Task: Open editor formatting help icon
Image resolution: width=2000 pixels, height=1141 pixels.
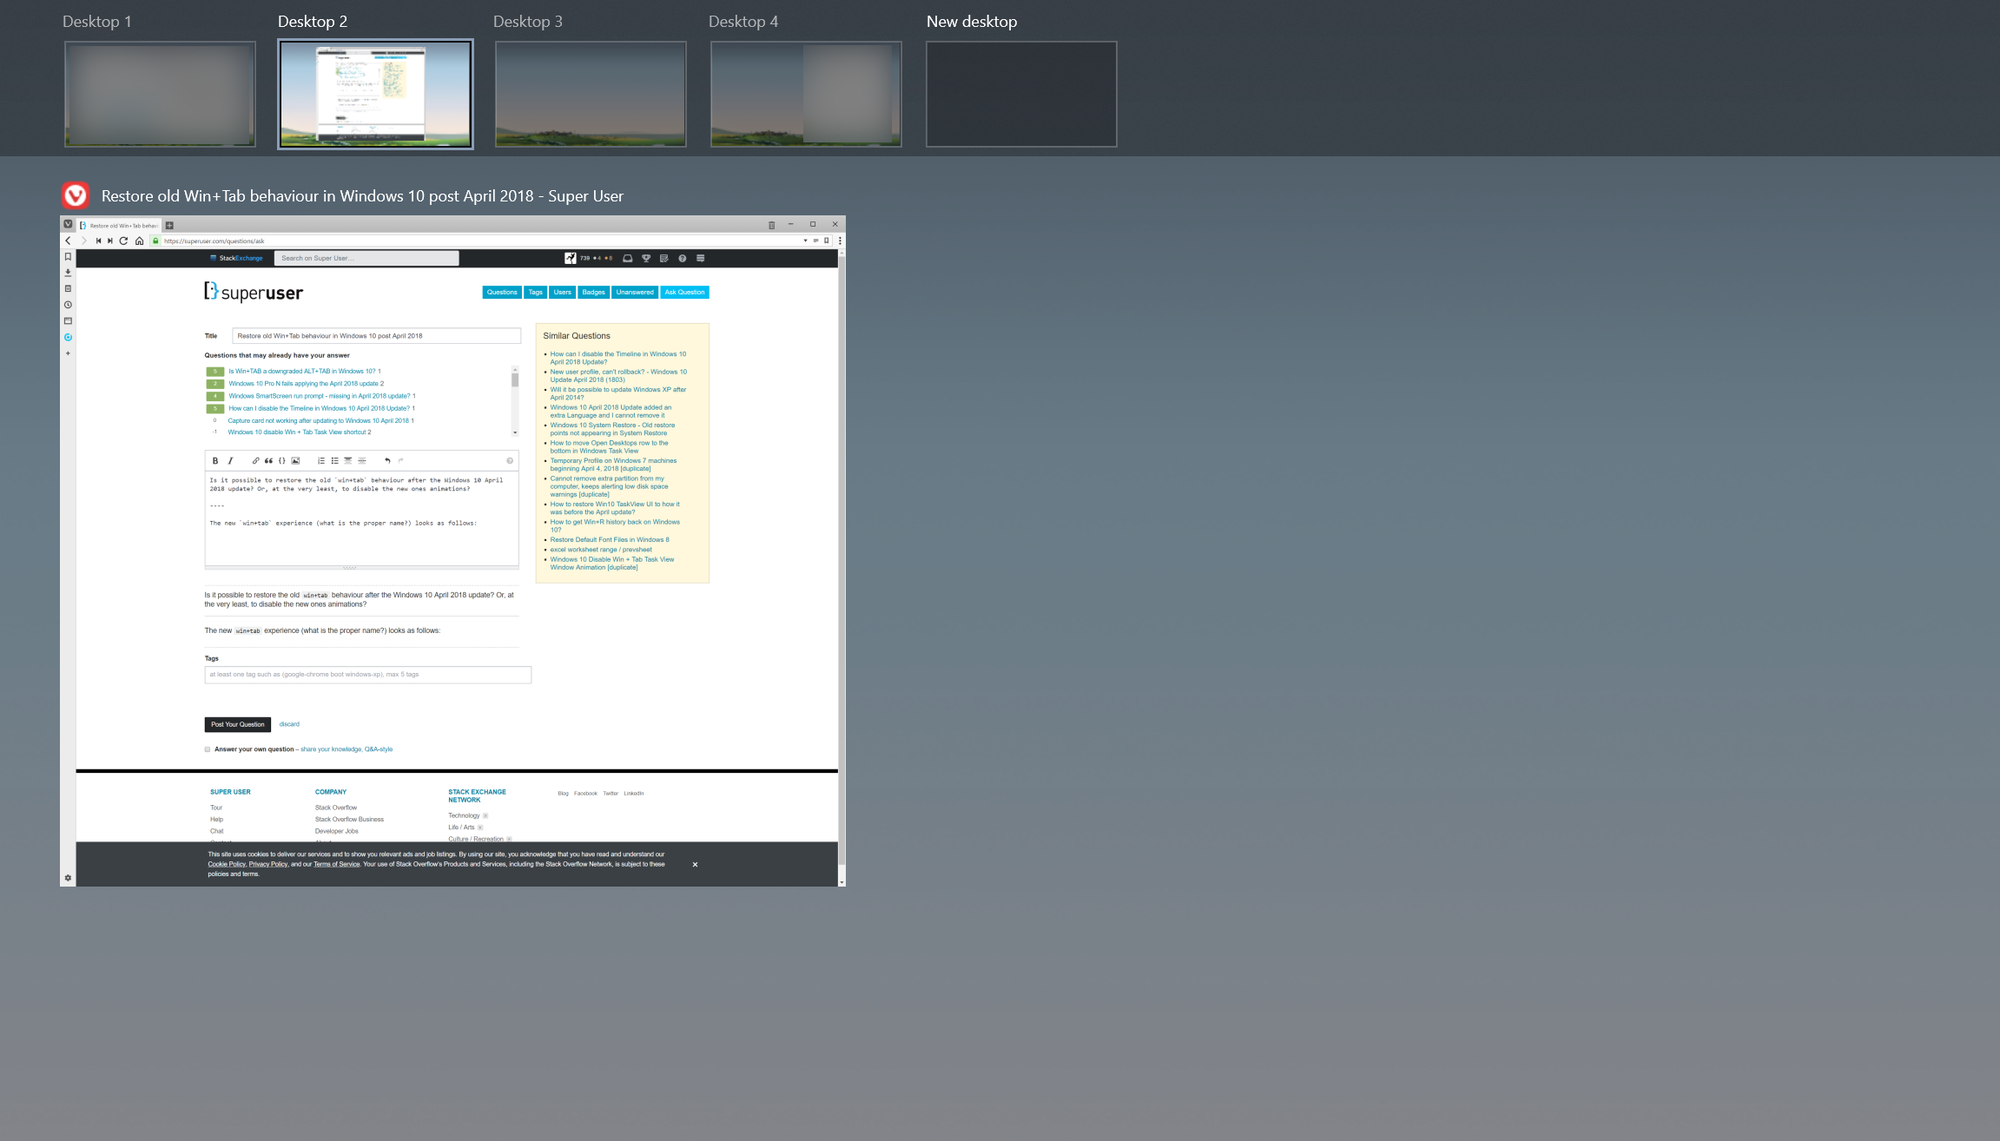Action: tap(509, 461)
